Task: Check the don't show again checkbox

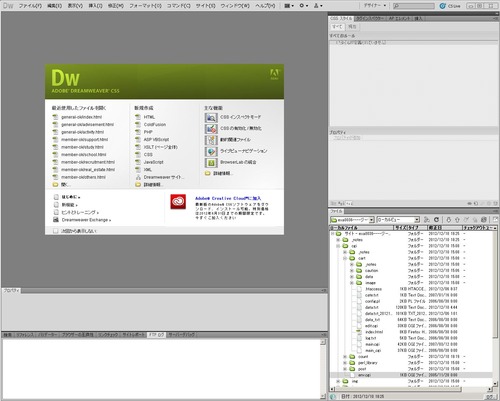Action: [x=56, y=231]
